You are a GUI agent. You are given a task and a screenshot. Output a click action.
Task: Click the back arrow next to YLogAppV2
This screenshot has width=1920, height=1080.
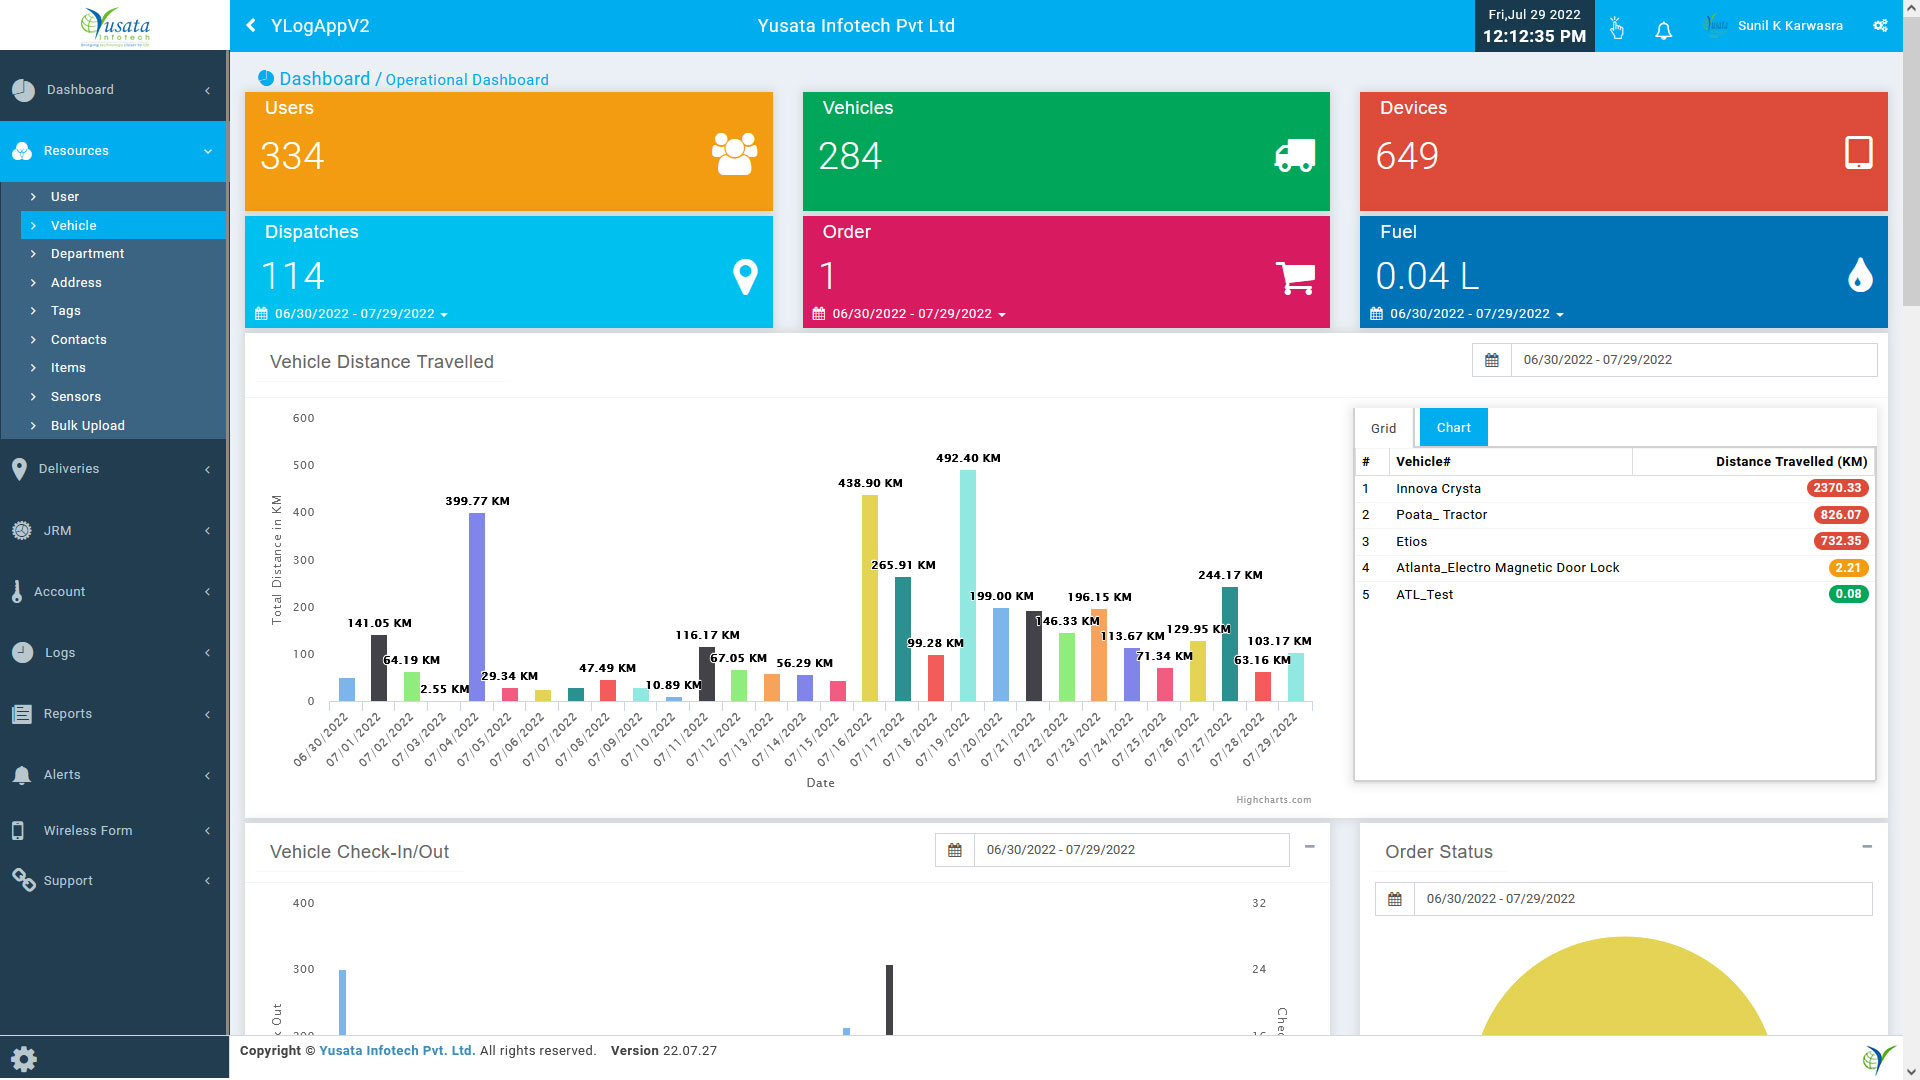pos(251,26)
